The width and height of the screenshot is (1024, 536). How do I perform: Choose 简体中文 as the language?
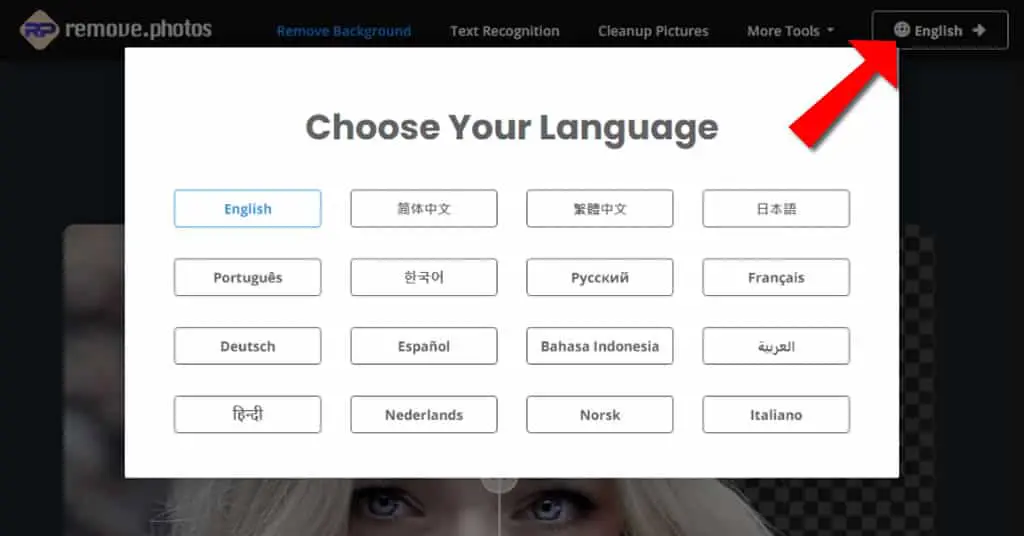(424, 209)
